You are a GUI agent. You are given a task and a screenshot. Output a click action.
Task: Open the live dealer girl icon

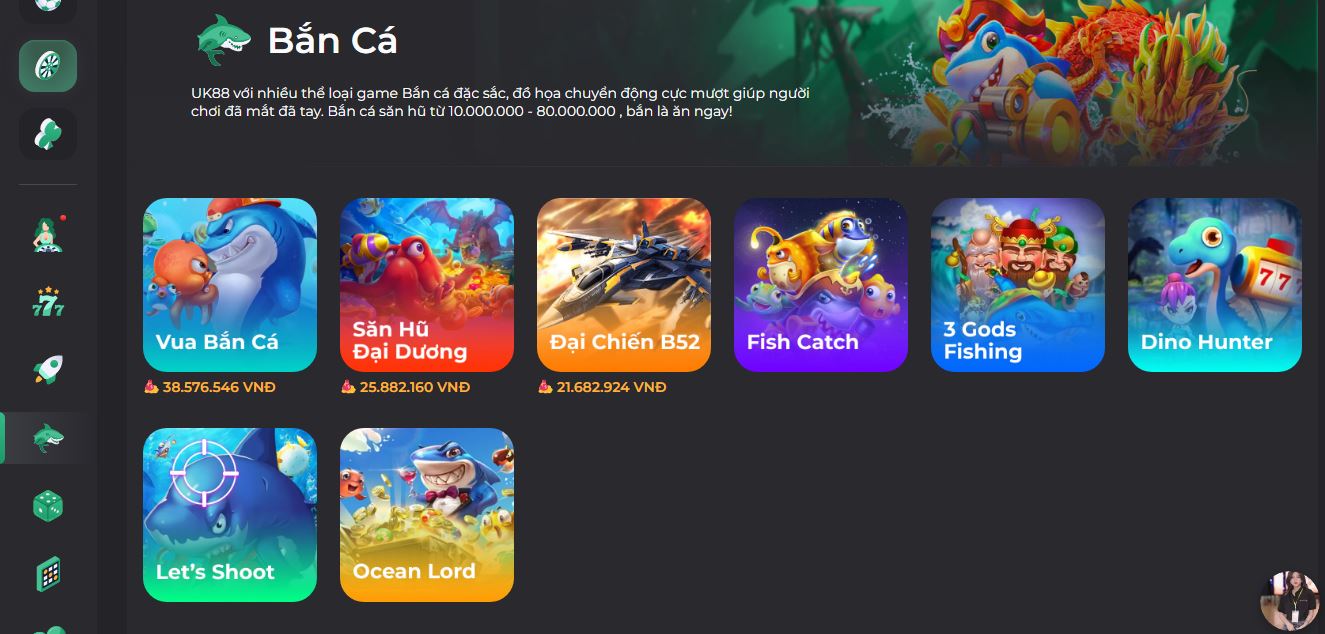(48, 233)
